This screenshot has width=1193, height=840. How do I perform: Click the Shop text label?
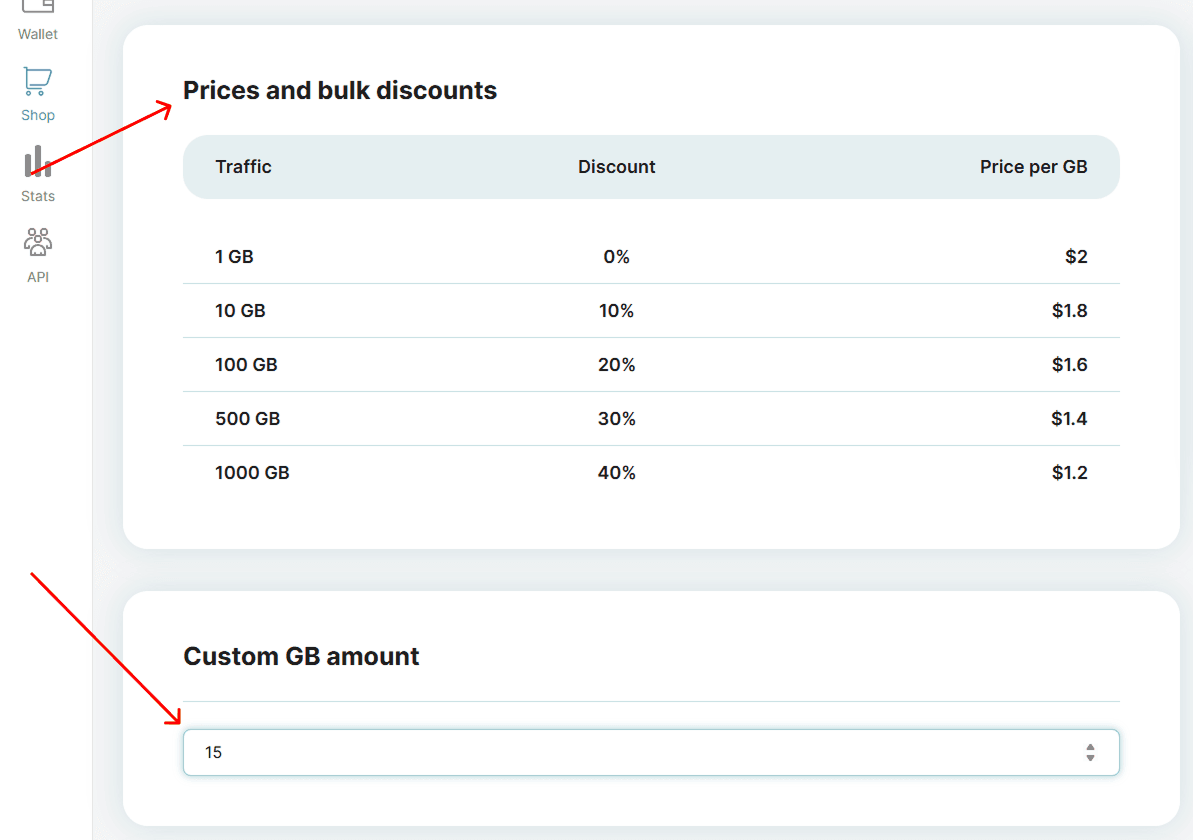[38, 115]
